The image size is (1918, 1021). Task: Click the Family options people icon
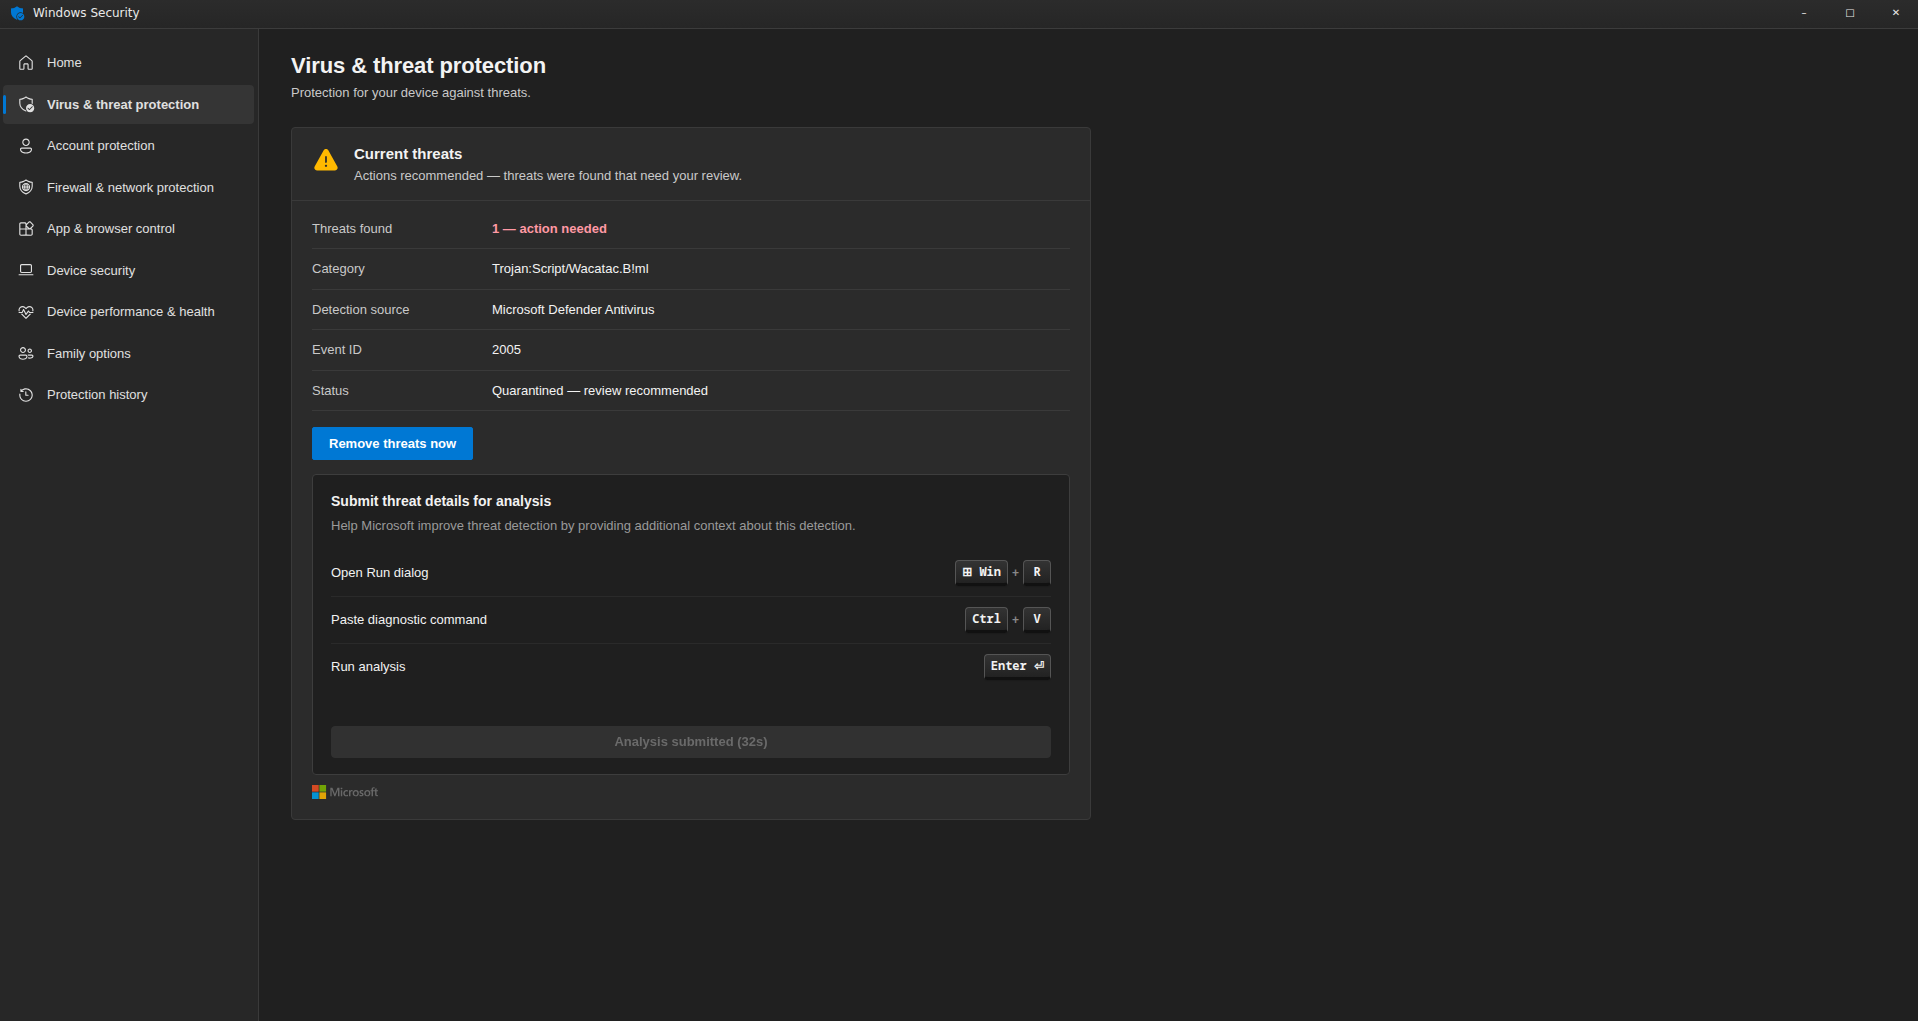pos(26,354)
